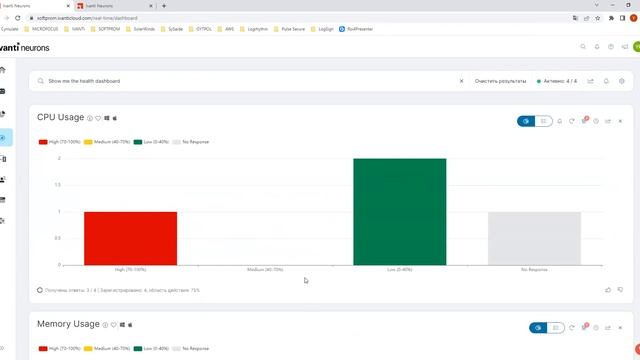
Task: Open help icon in Ivanti header
Action: [x=611, y=47]
